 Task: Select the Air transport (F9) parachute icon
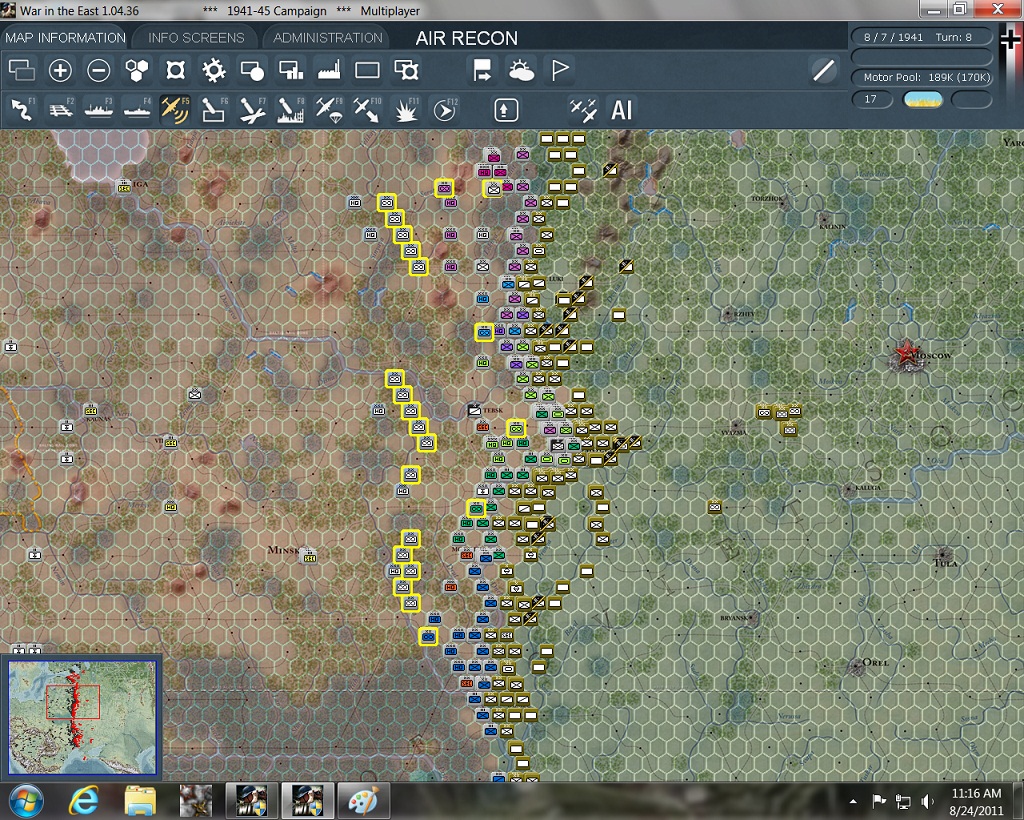click(x=329, y=110)
